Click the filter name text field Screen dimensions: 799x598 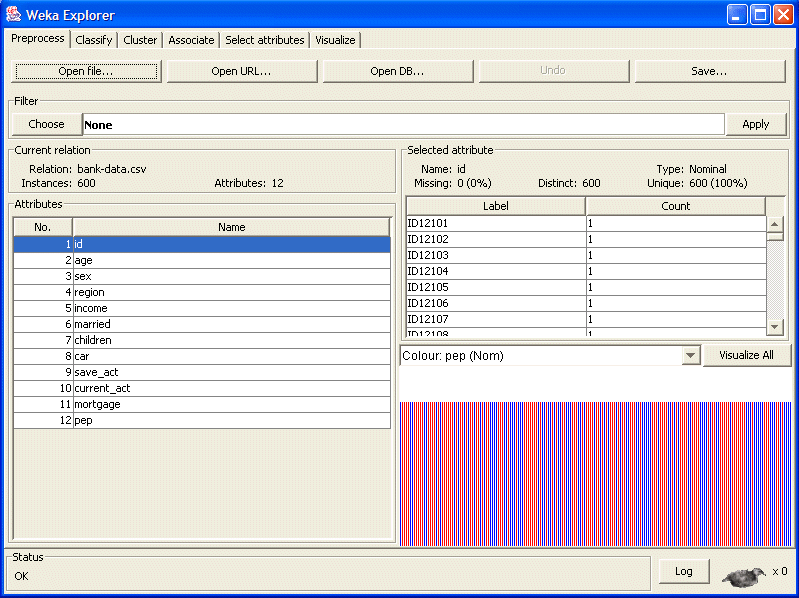coord(402,125)
